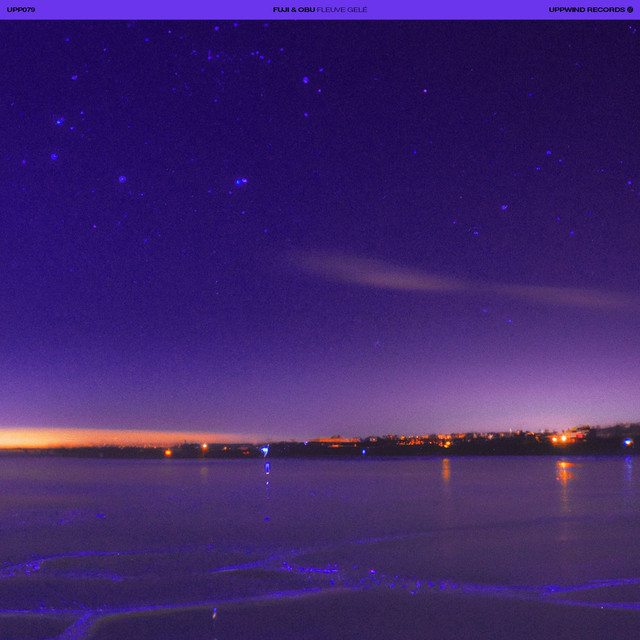Image resolution: width=640 pixels, height=640 pixels.
Task: Open the UPPWIND RECORDS label text
Action: click(586, 9)
